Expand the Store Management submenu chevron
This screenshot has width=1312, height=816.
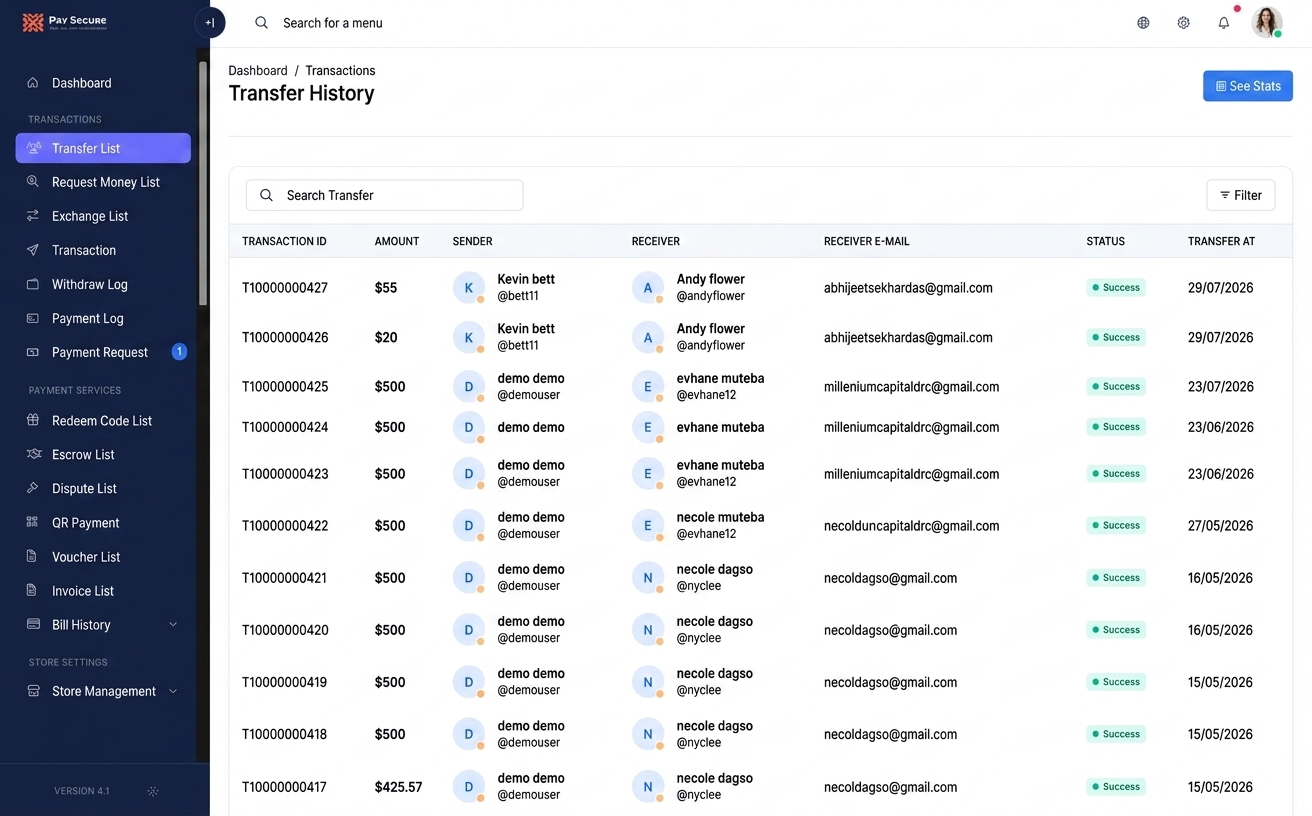click(173, 691)
